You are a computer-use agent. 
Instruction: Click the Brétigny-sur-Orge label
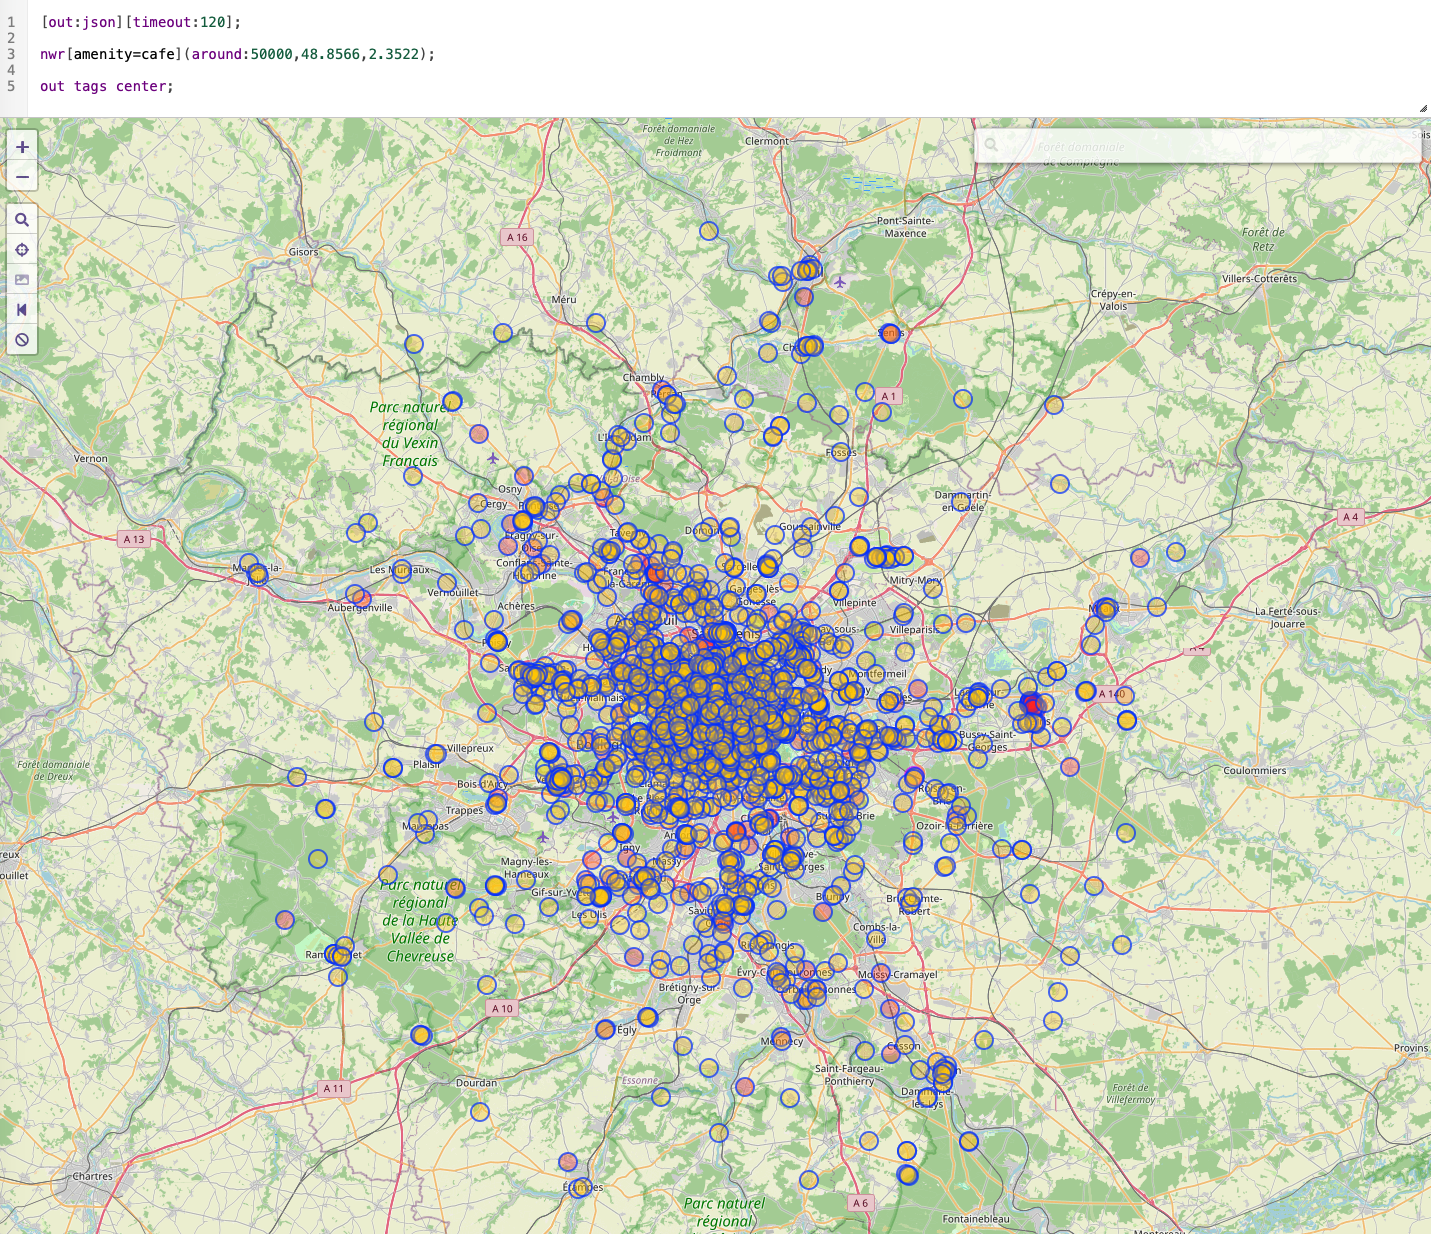[x=689, y=993]
